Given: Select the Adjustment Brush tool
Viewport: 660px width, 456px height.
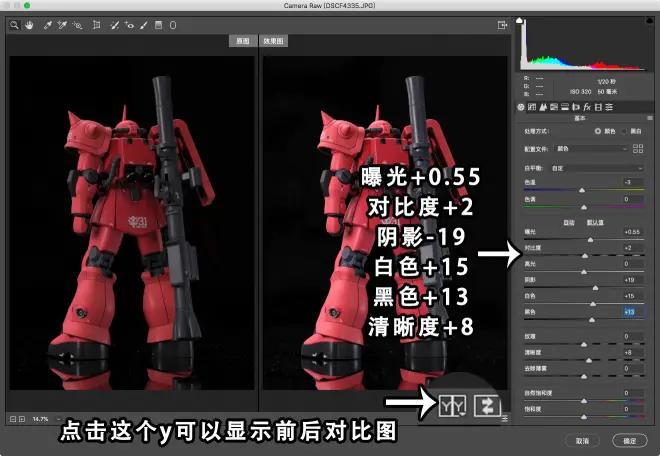Looking at the screenshot, I should (144, 25).
